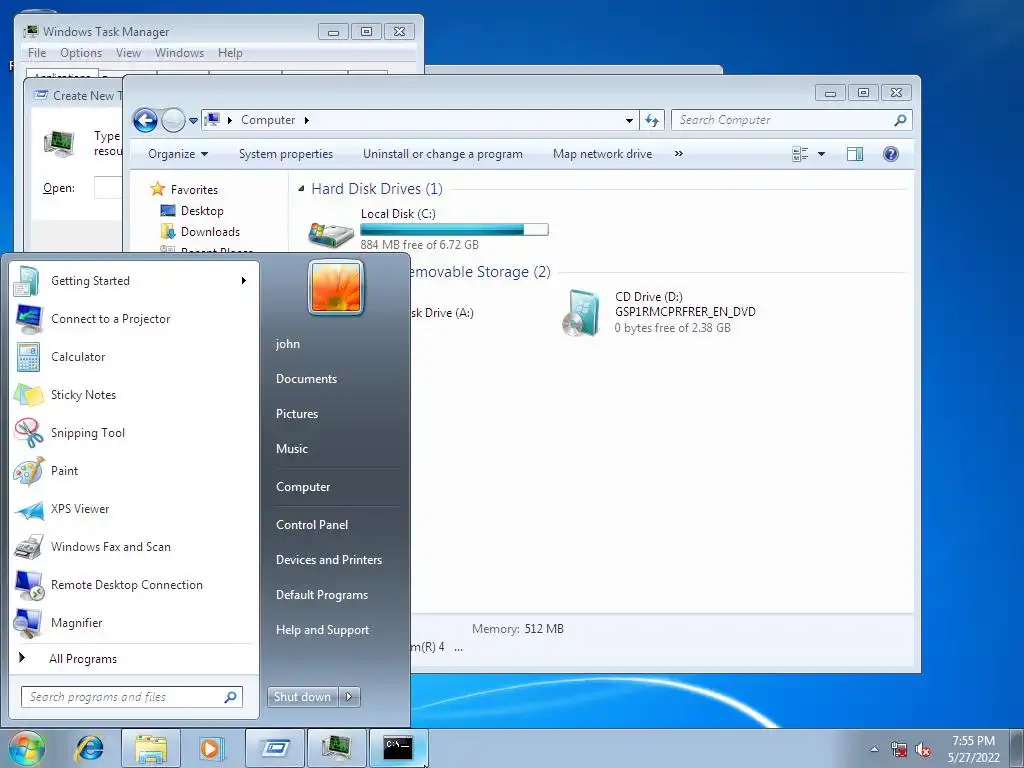Click the Search Computer field
Image resolution: width=1024 pixels, height=768 pixels.
(x=792, y=120)
